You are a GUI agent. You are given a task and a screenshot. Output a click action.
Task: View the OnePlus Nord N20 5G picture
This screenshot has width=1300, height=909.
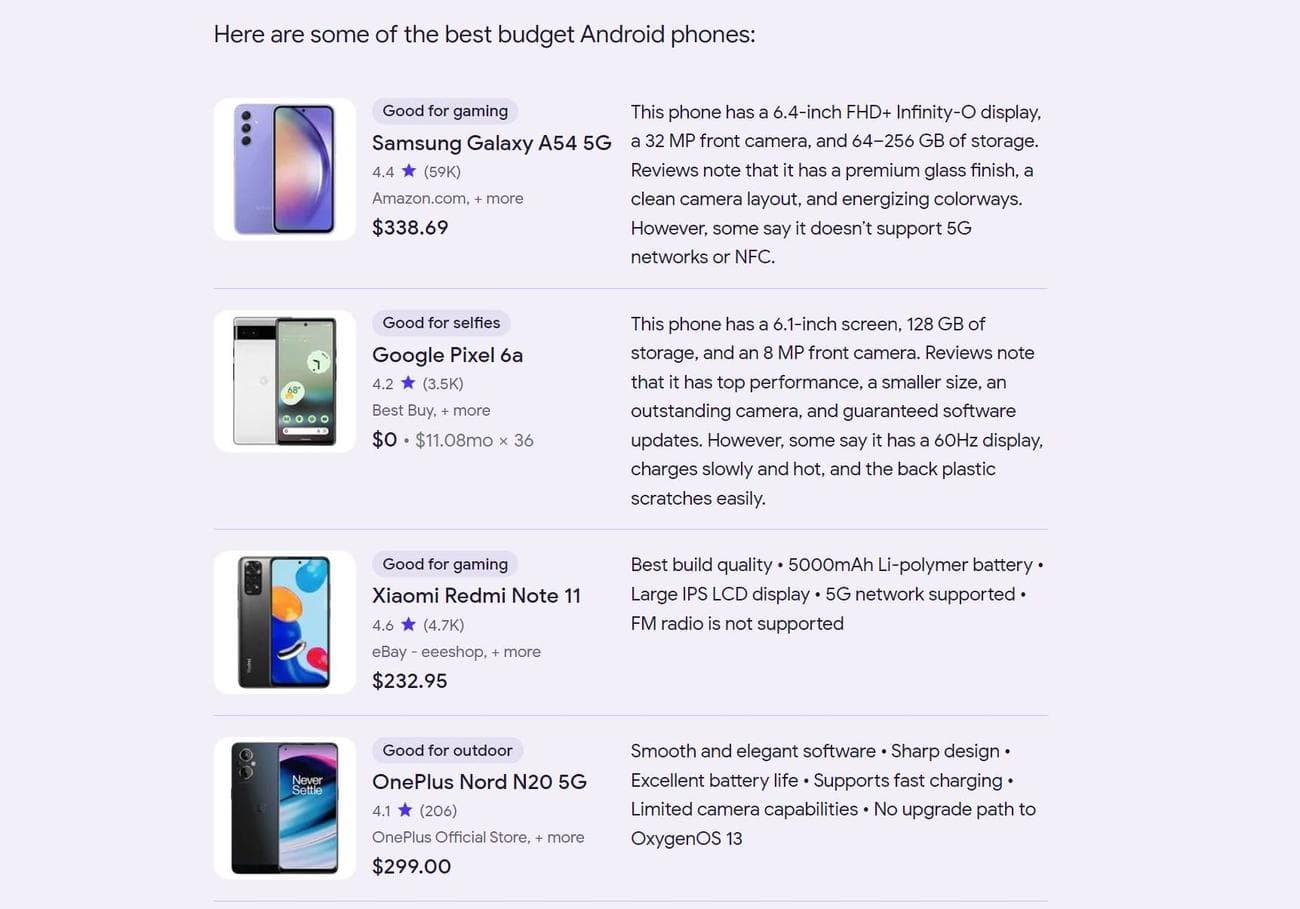point(284,808)
